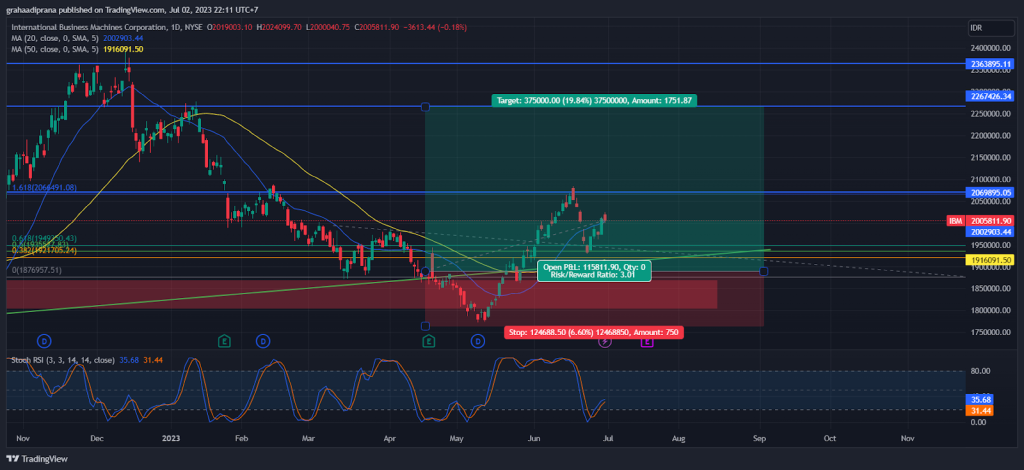Click the purple lightning event marker
The width and height of the screenshot is (1024, 470).
(605, 341)
